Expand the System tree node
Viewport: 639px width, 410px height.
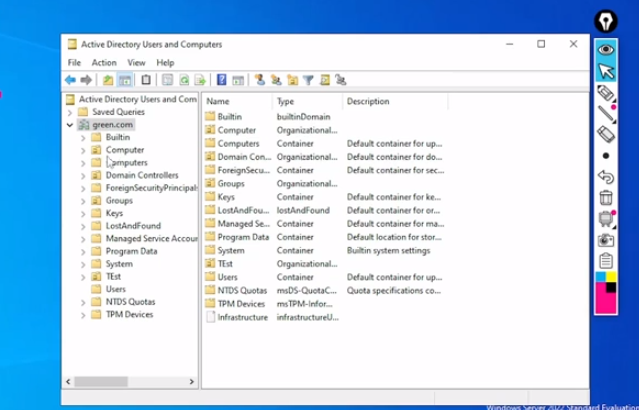coord(83,264)
